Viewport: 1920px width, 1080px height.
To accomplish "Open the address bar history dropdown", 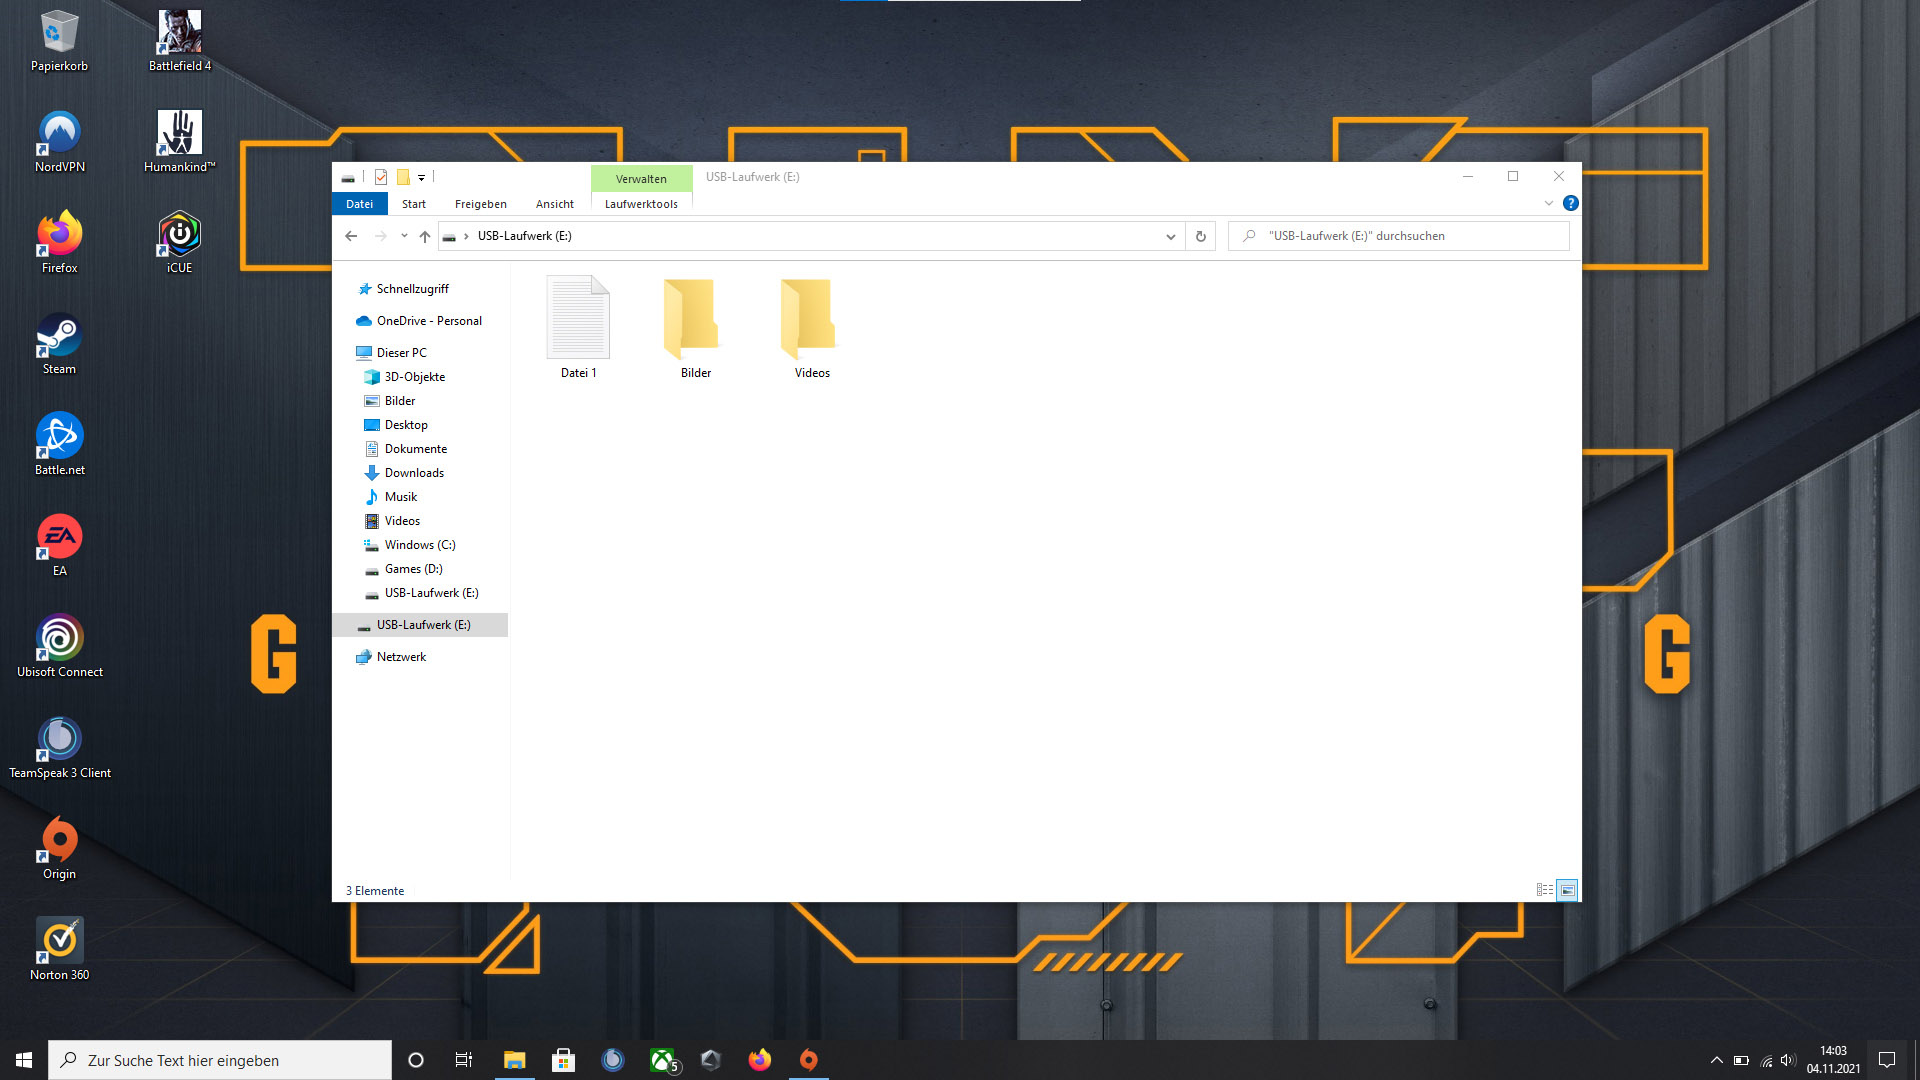I will 1170,236.
